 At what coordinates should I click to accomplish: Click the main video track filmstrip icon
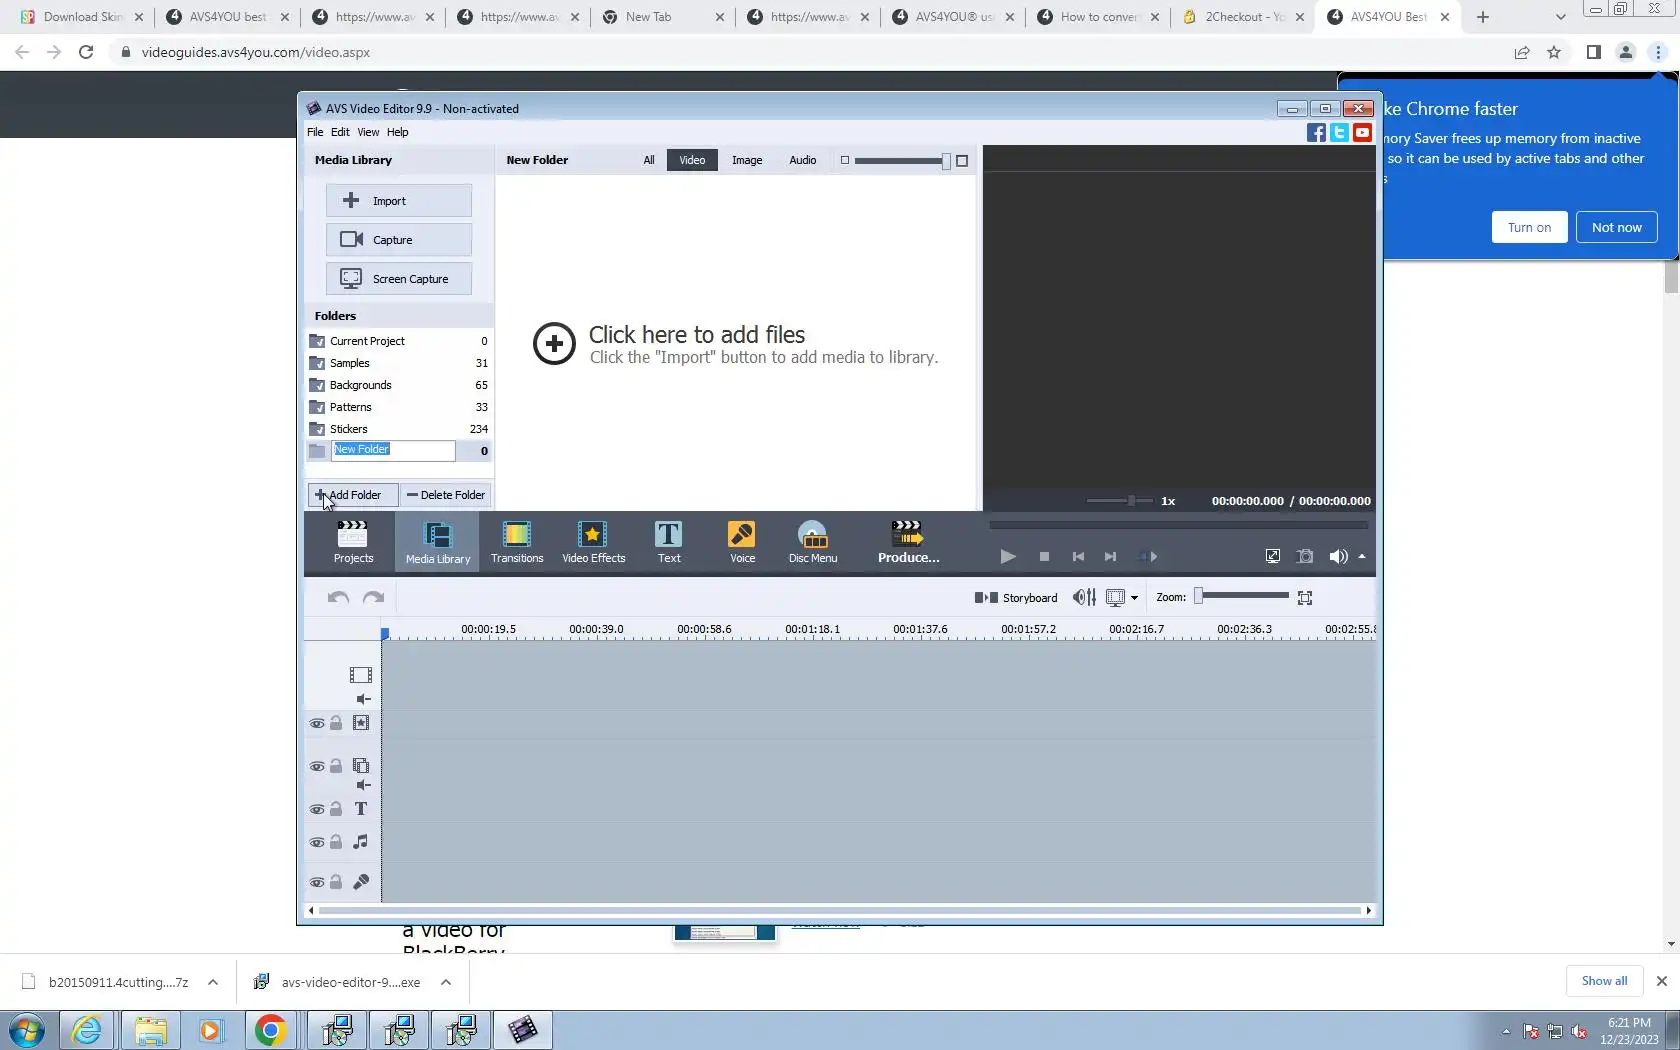coord(361,675)
